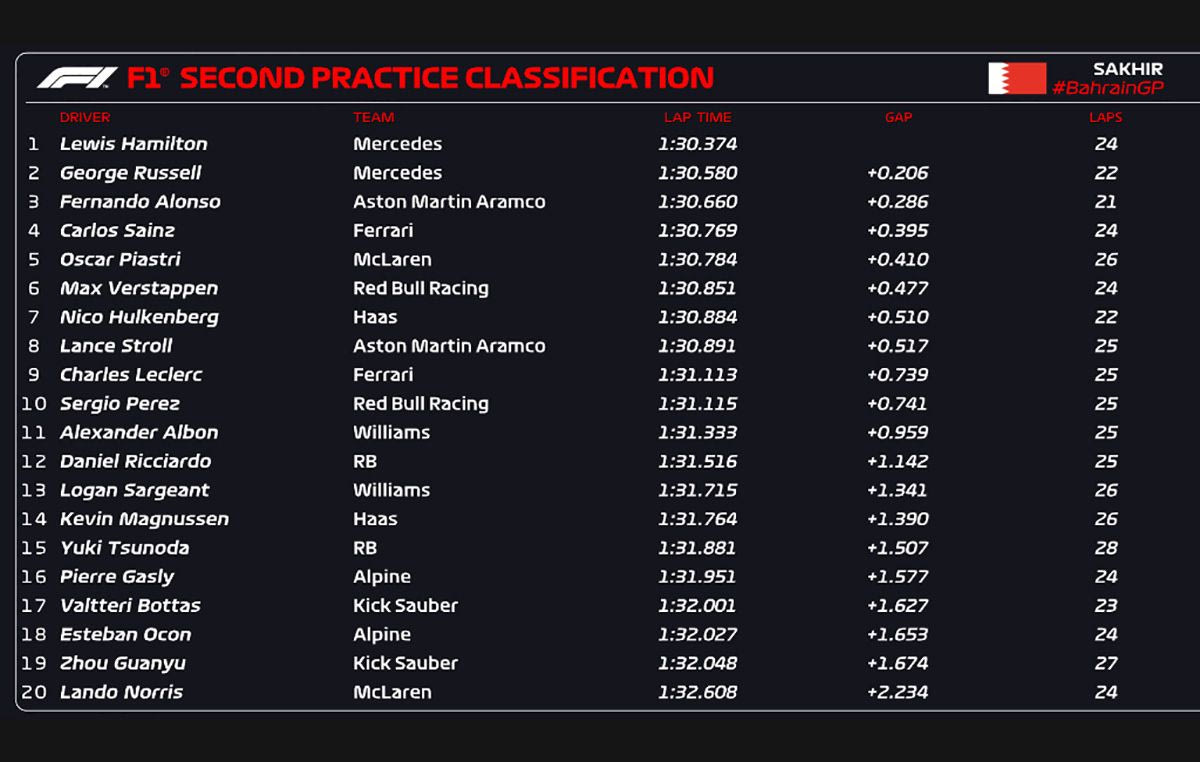The height and width of the screenshot is (762, 1200).
Task: Click the LAPS column header
Action: click(x=1105, y=118)
